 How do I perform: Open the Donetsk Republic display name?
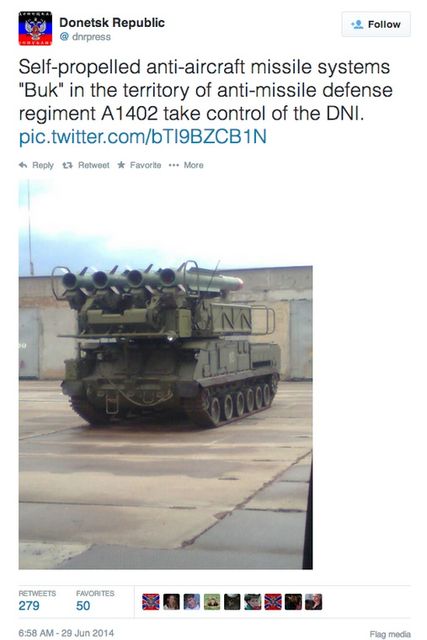[x=112, y=22]
